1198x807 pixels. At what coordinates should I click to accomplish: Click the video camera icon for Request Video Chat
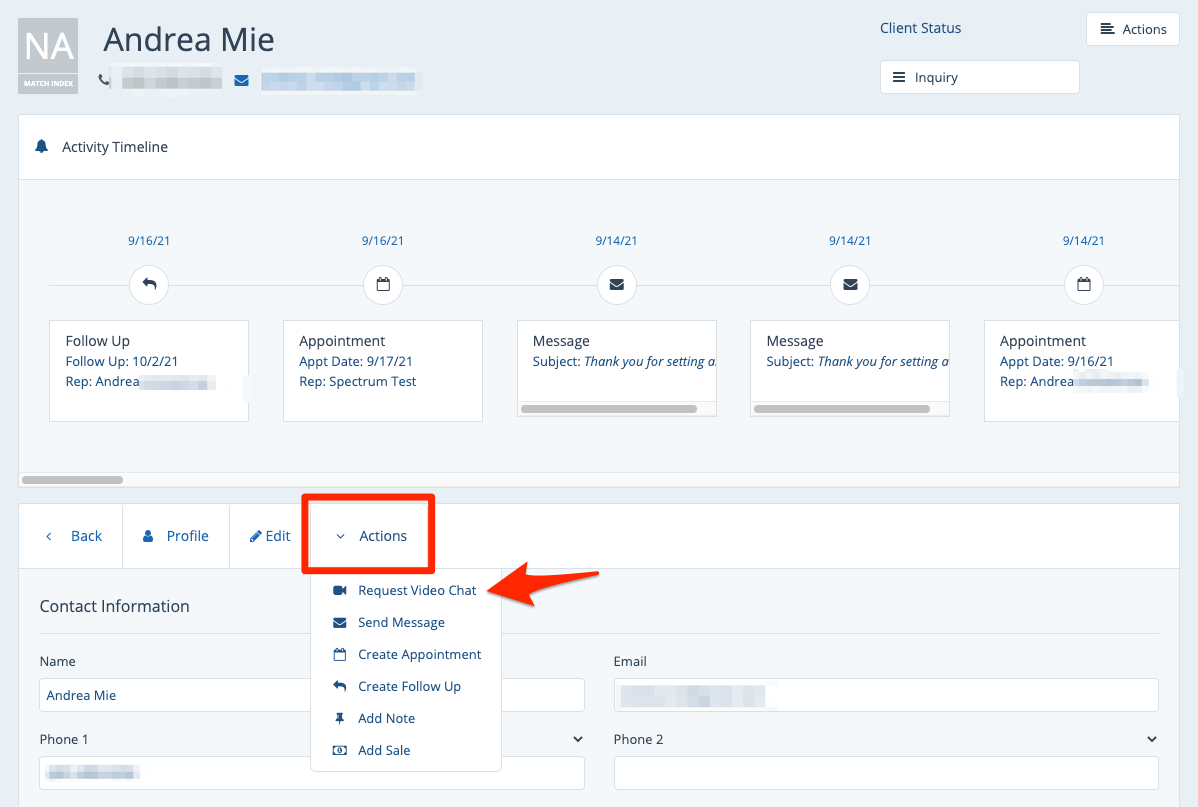coord(339,591)
